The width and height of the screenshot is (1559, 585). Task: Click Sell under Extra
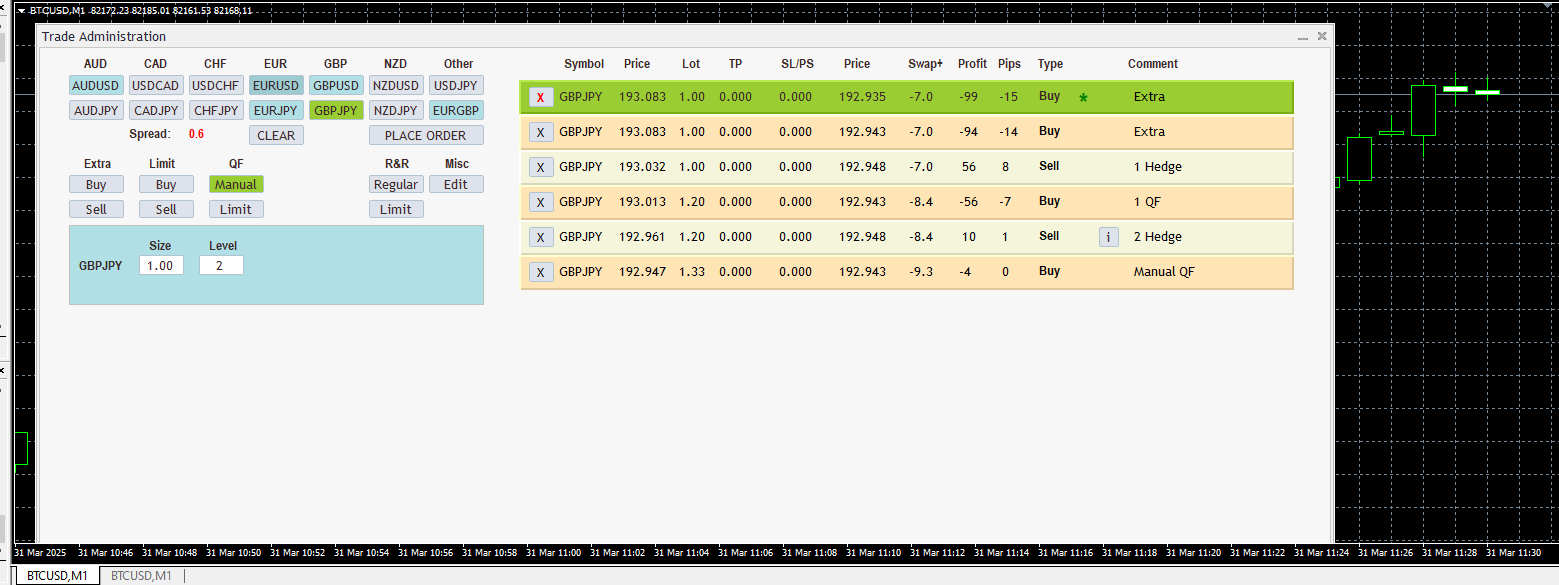96,209
